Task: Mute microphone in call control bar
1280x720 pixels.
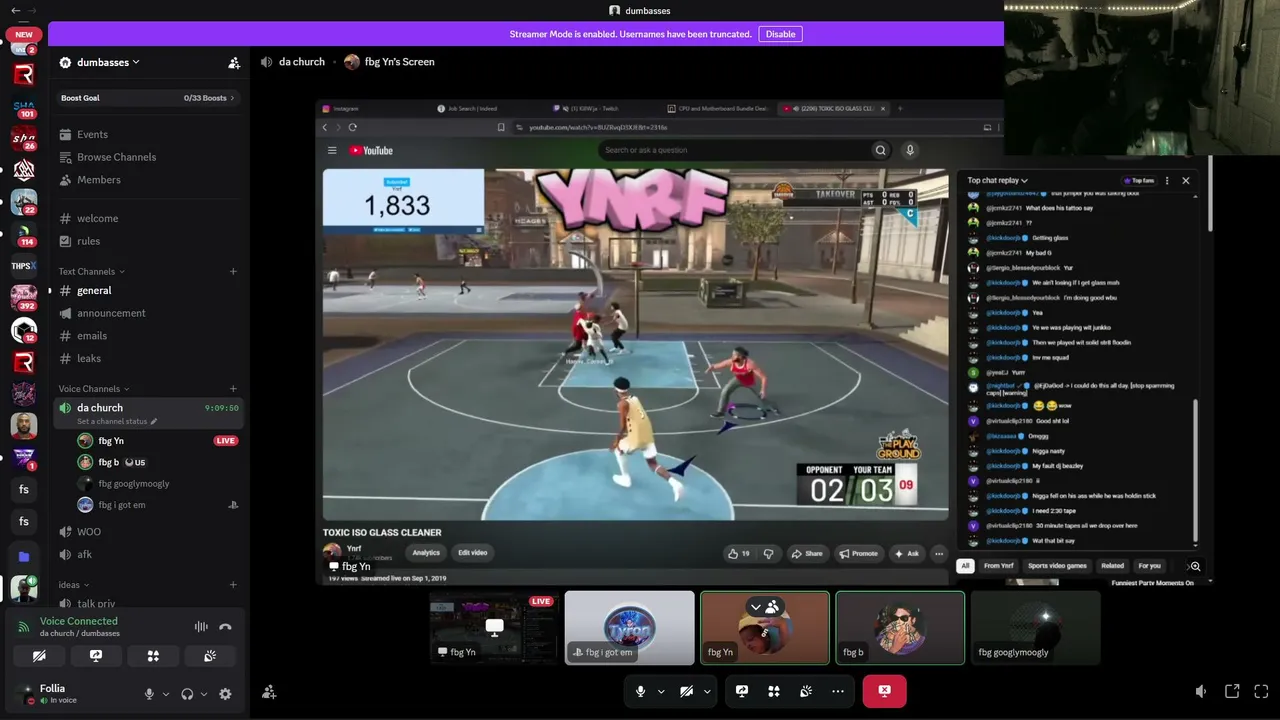Action: (x=641, y=691)
